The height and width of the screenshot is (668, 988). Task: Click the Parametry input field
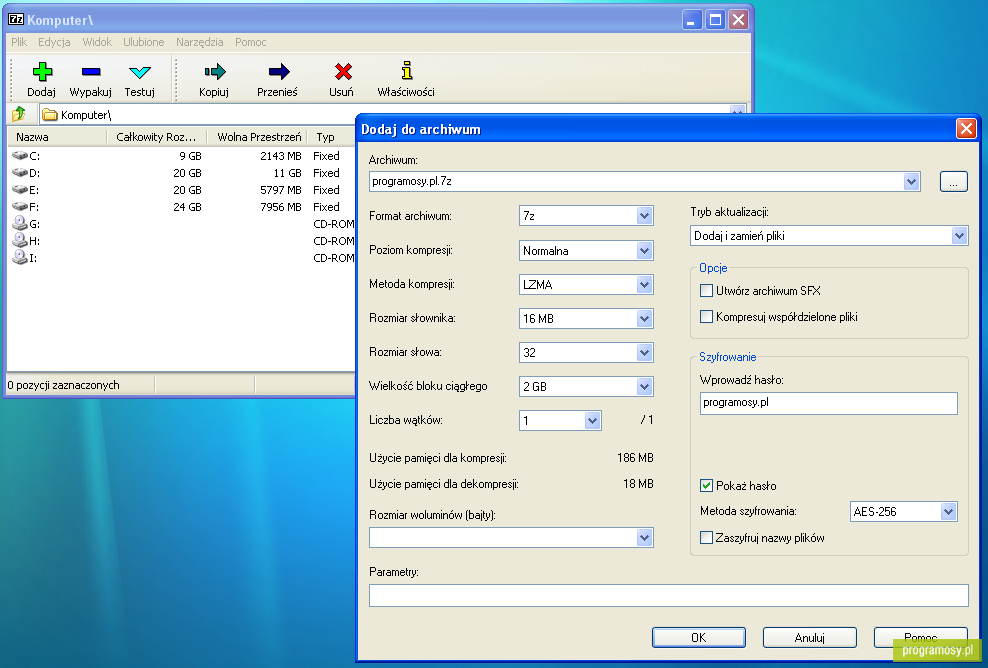[x=668, y=595]
